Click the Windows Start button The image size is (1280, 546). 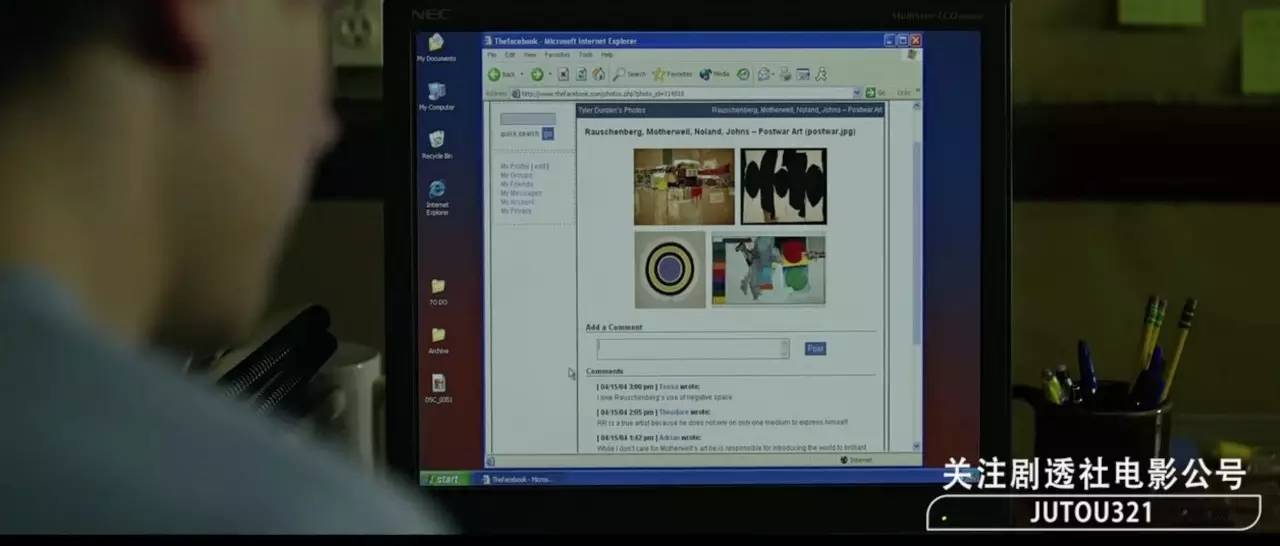[x=444, y=479]
